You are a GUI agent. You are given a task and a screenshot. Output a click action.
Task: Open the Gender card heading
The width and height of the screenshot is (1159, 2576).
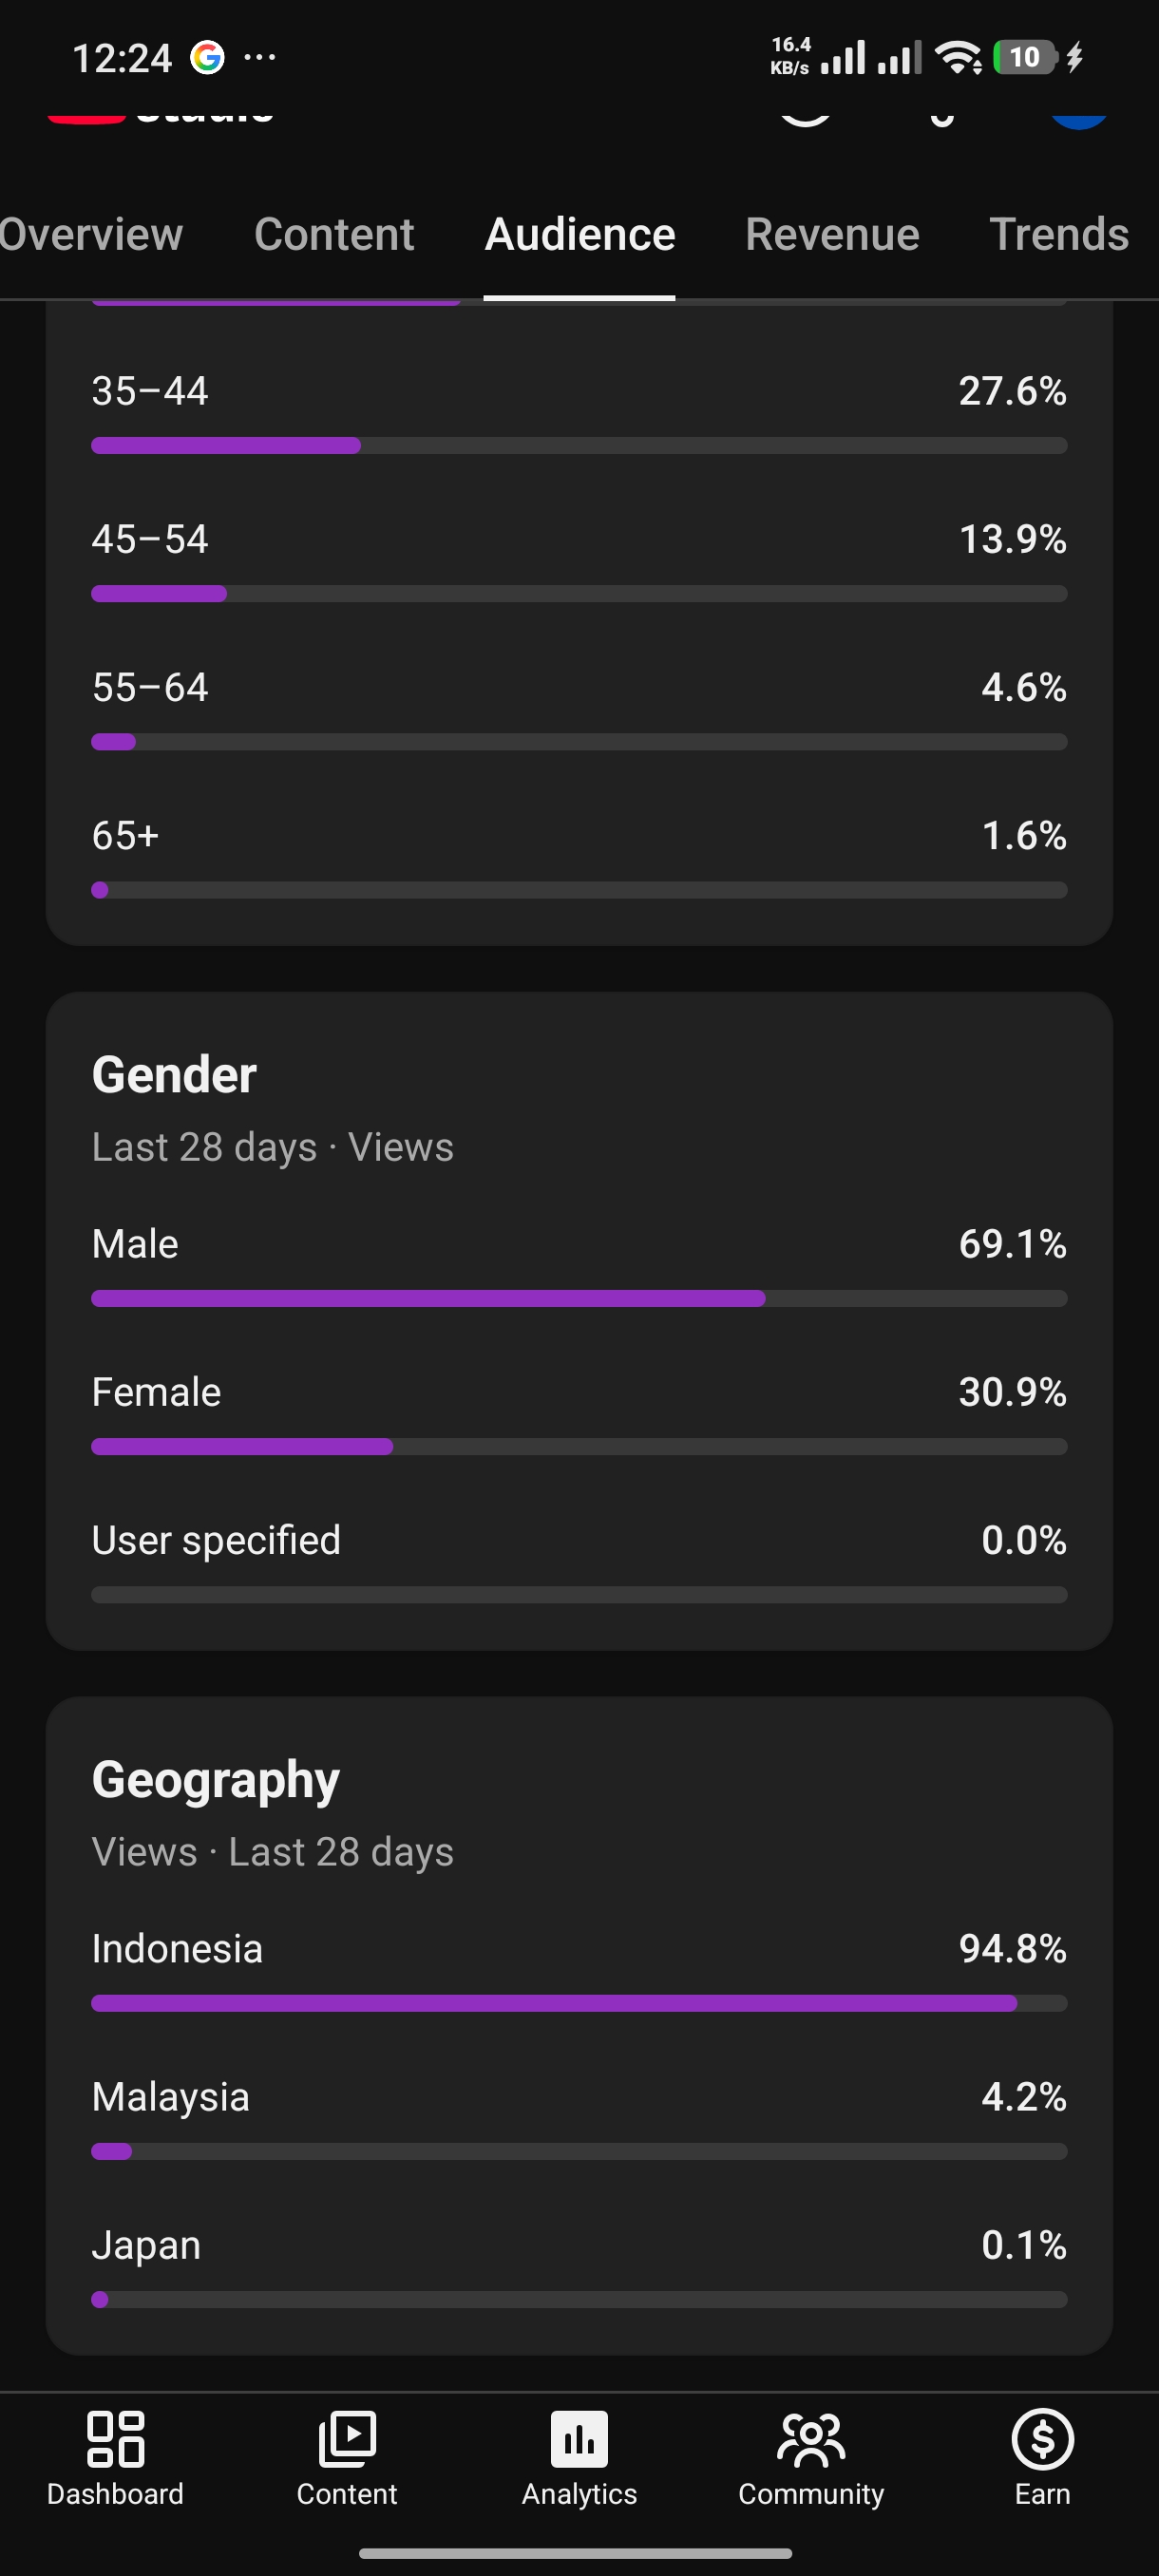174,1075
